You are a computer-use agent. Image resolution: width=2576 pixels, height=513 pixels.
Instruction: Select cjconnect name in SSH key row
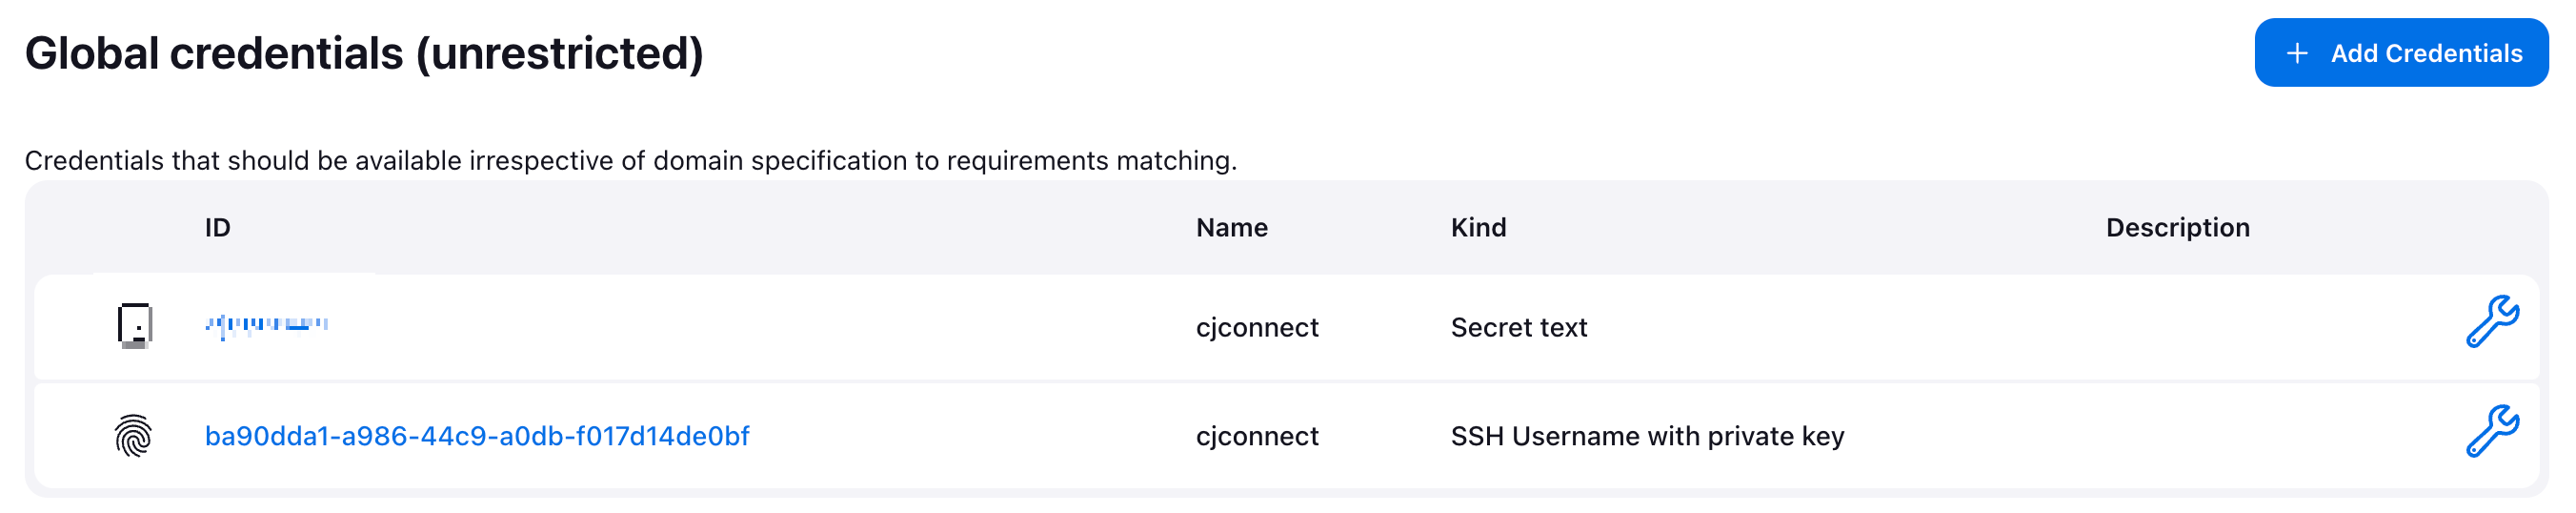[1257, 437]
